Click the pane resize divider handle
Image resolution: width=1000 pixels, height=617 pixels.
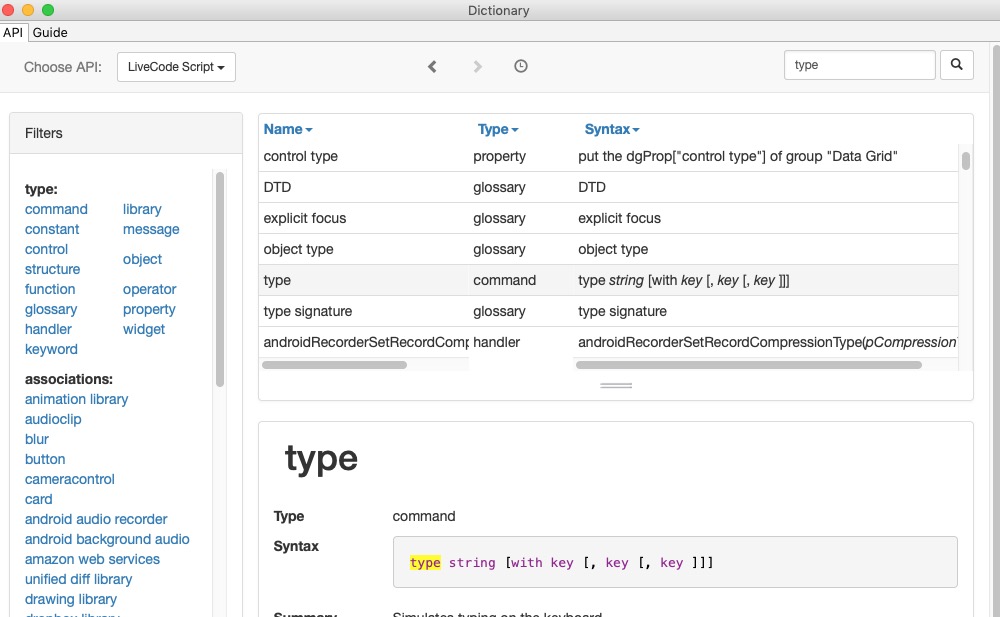616,385
